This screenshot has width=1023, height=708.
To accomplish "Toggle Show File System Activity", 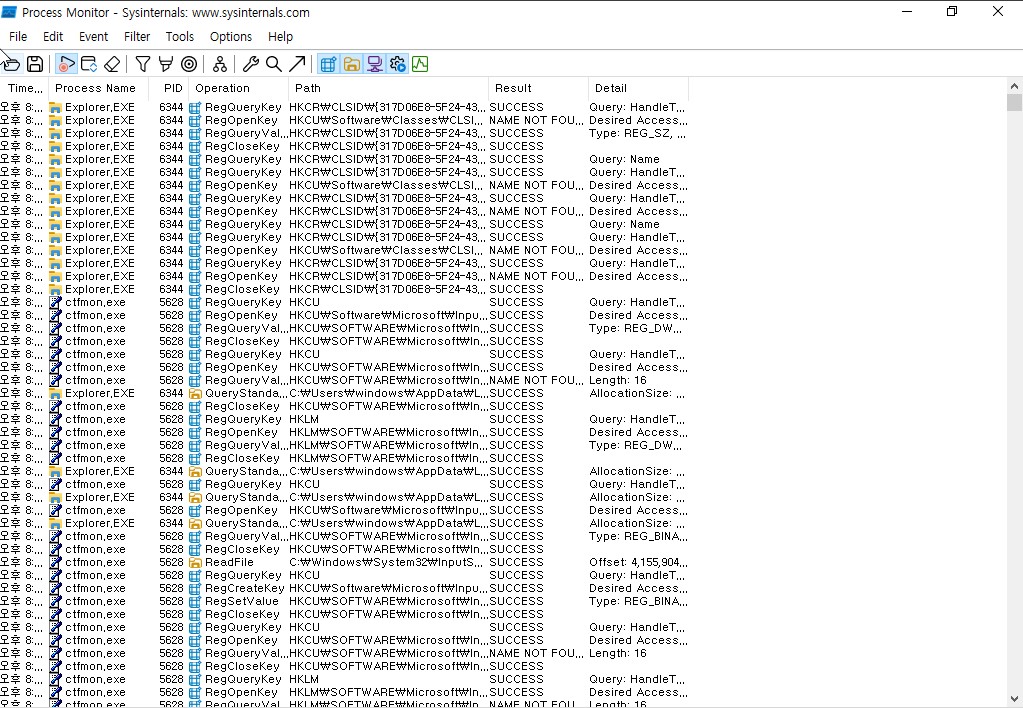I will [352, 64].
